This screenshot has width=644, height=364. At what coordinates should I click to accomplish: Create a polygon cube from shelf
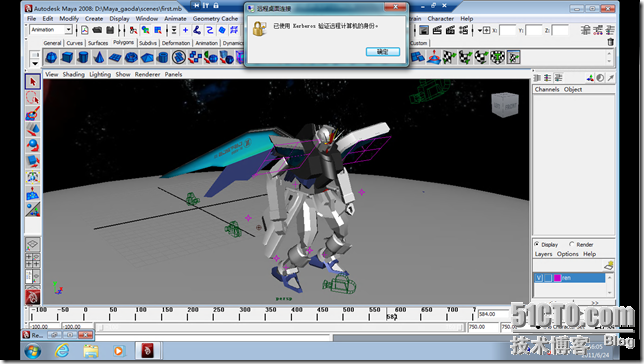67,57
